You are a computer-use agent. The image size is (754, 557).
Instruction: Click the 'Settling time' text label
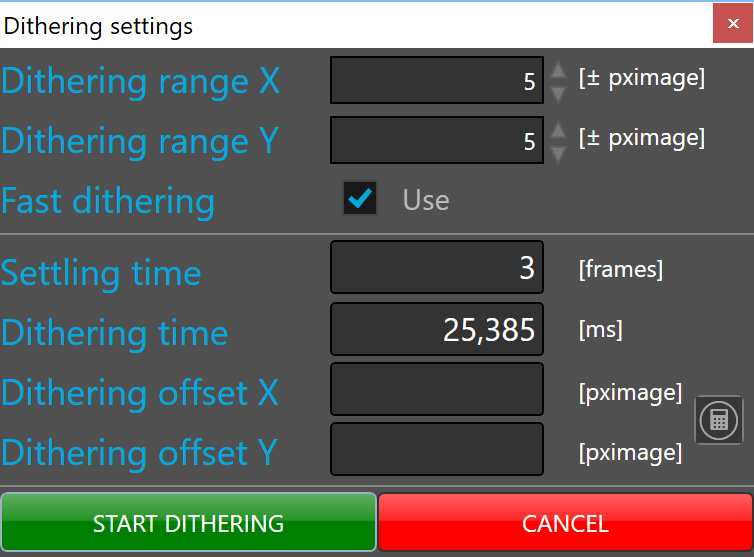(101, 272)
